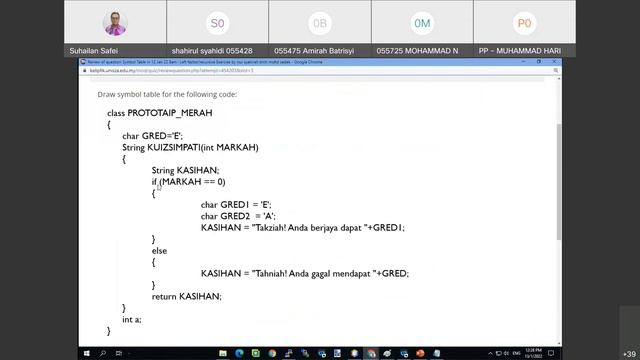640x360 pixels.
Task: Switch the ENG input language indicator
Action: coord(516,353)
